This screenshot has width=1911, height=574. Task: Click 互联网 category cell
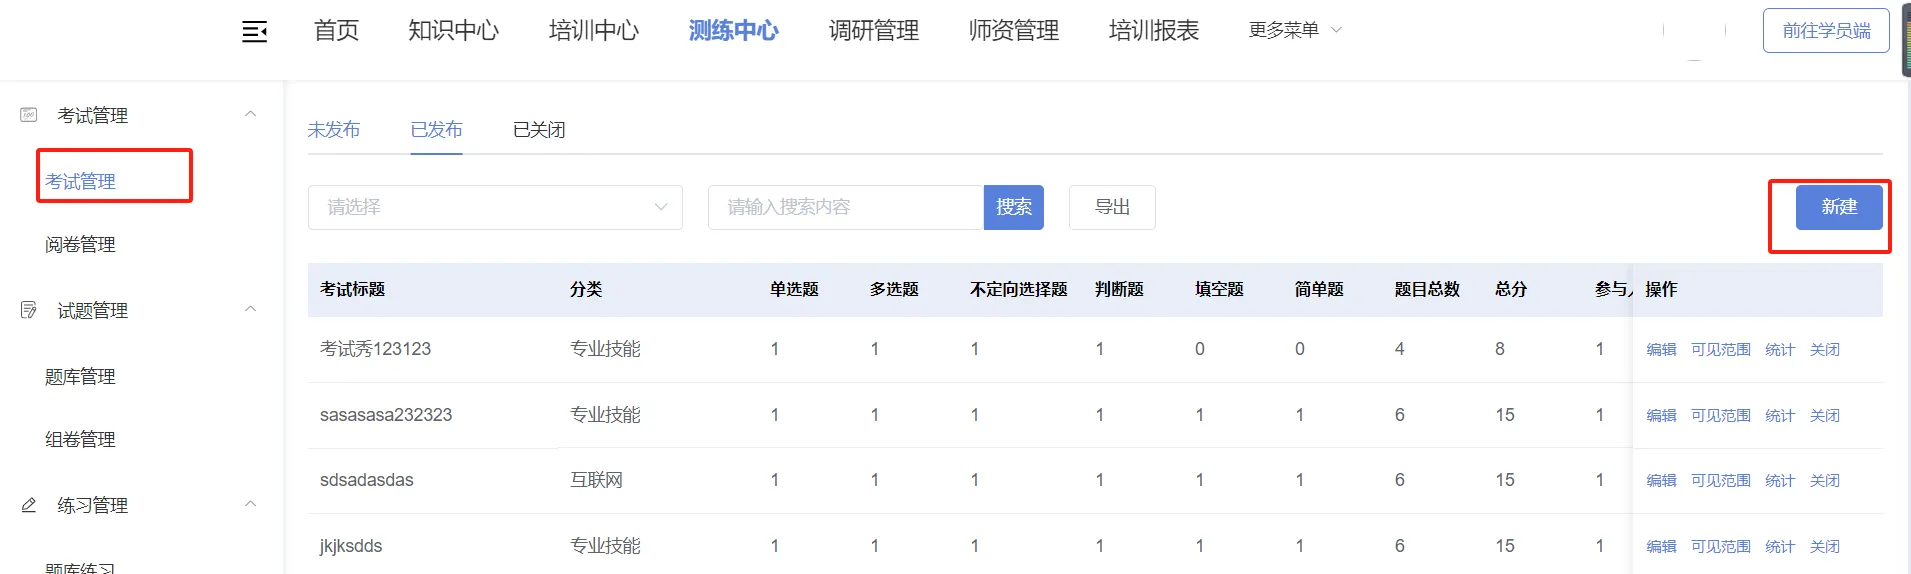597,480
